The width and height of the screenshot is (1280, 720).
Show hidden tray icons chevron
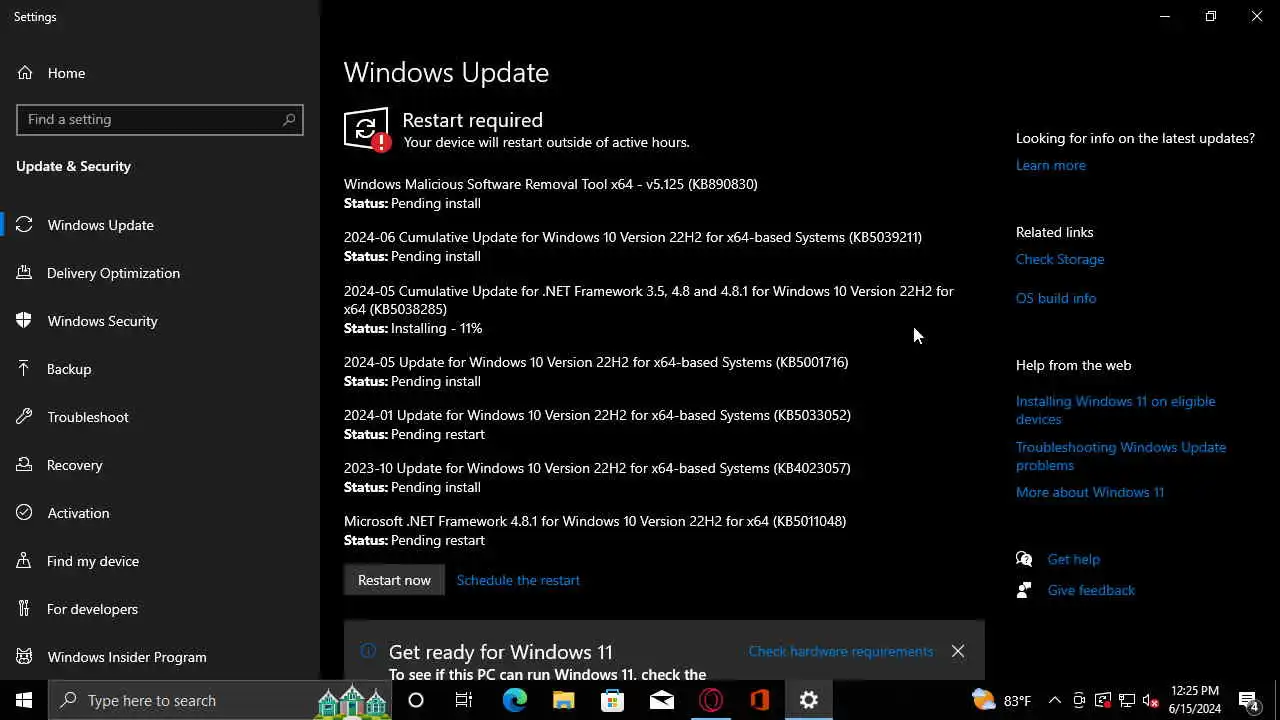tap(1054, 700)
